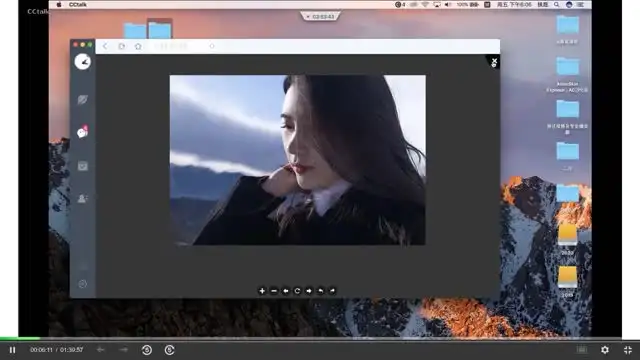The width and height of the screenshot is (640, 360).
Task: Go back with the chevron in the window toolbar
Action: (x=105, y=46)
